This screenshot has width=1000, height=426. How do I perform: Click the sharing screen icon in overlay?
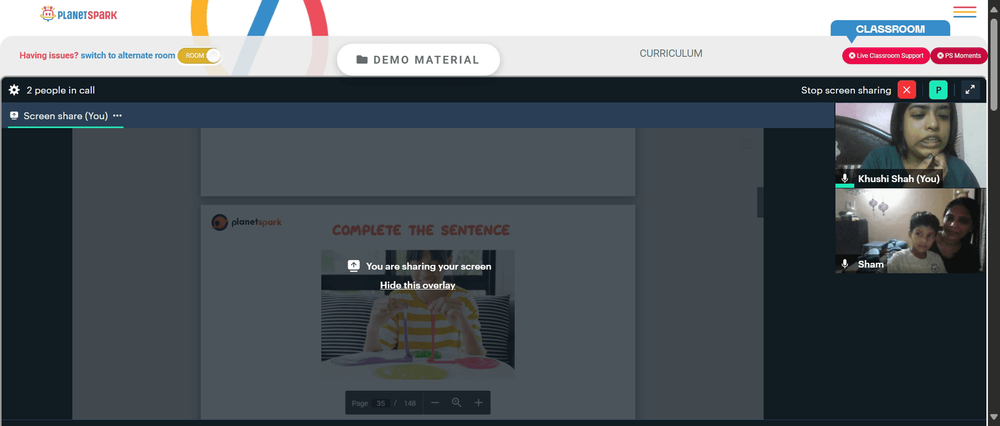click(354, 266)
